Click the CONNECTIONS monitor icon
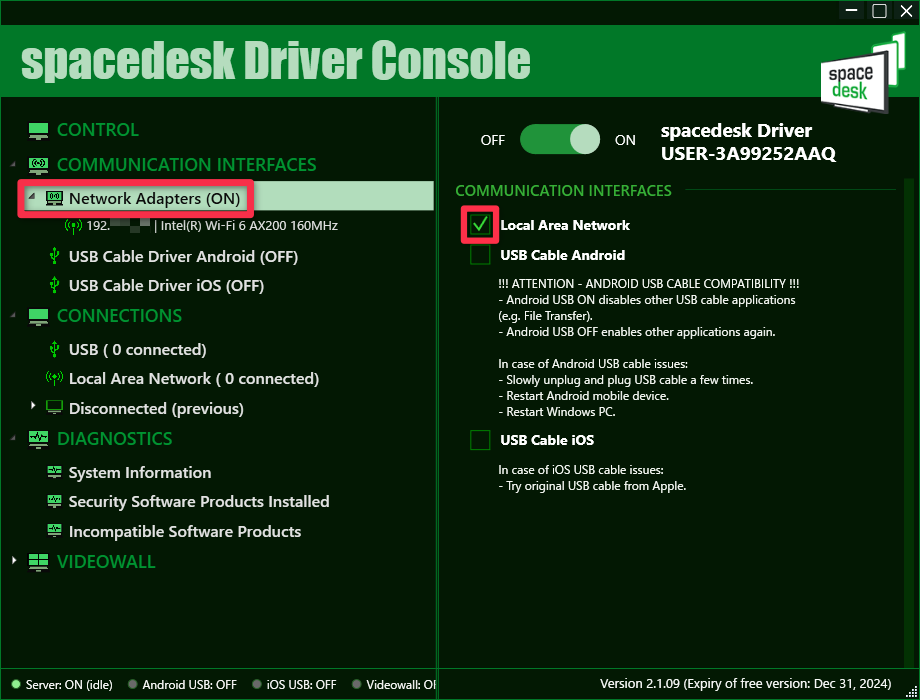This screenshot has height=700, width=920. click(x=38, y=316)
